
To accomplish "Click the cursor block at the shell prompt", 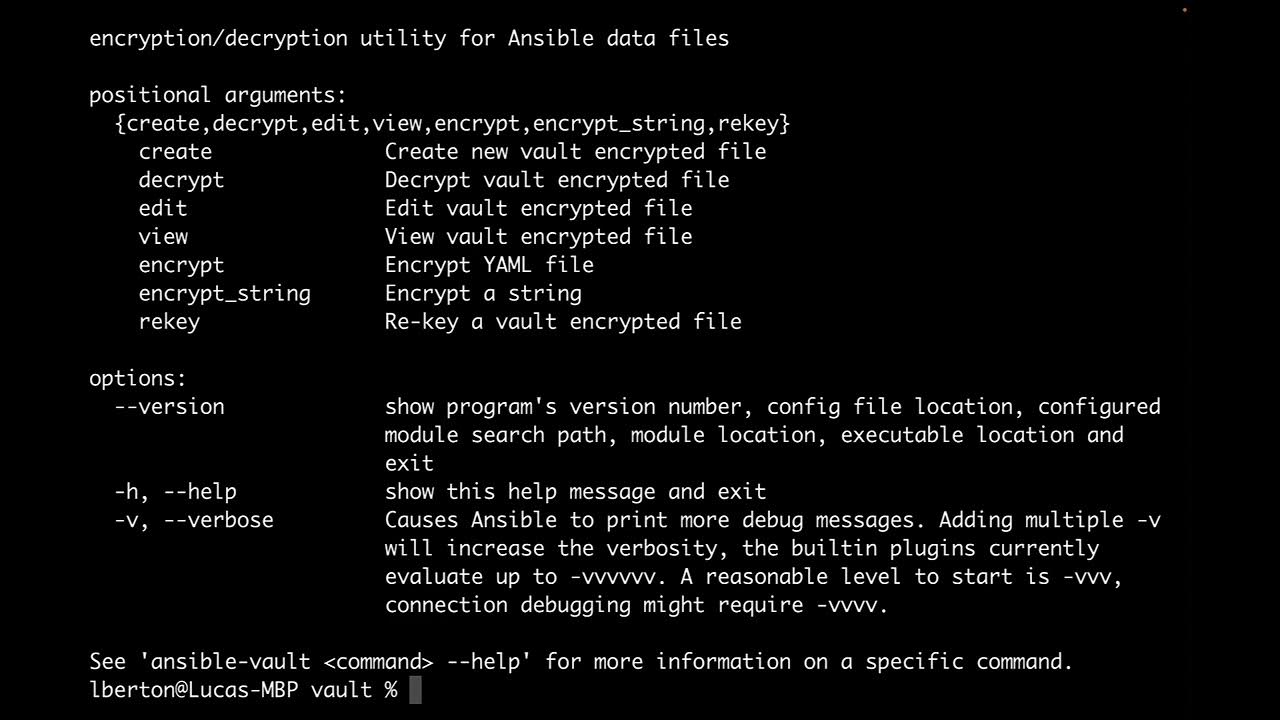I will 416,690.
